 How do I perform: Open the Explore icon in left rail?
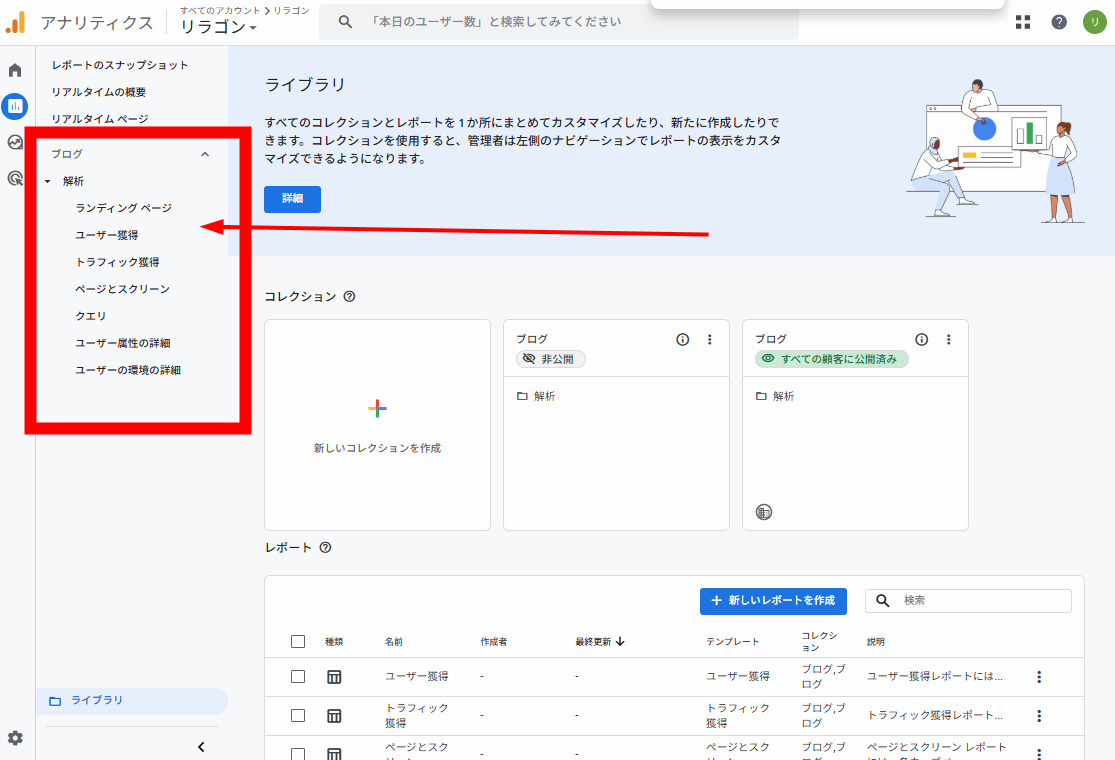(x=15, y=142)
